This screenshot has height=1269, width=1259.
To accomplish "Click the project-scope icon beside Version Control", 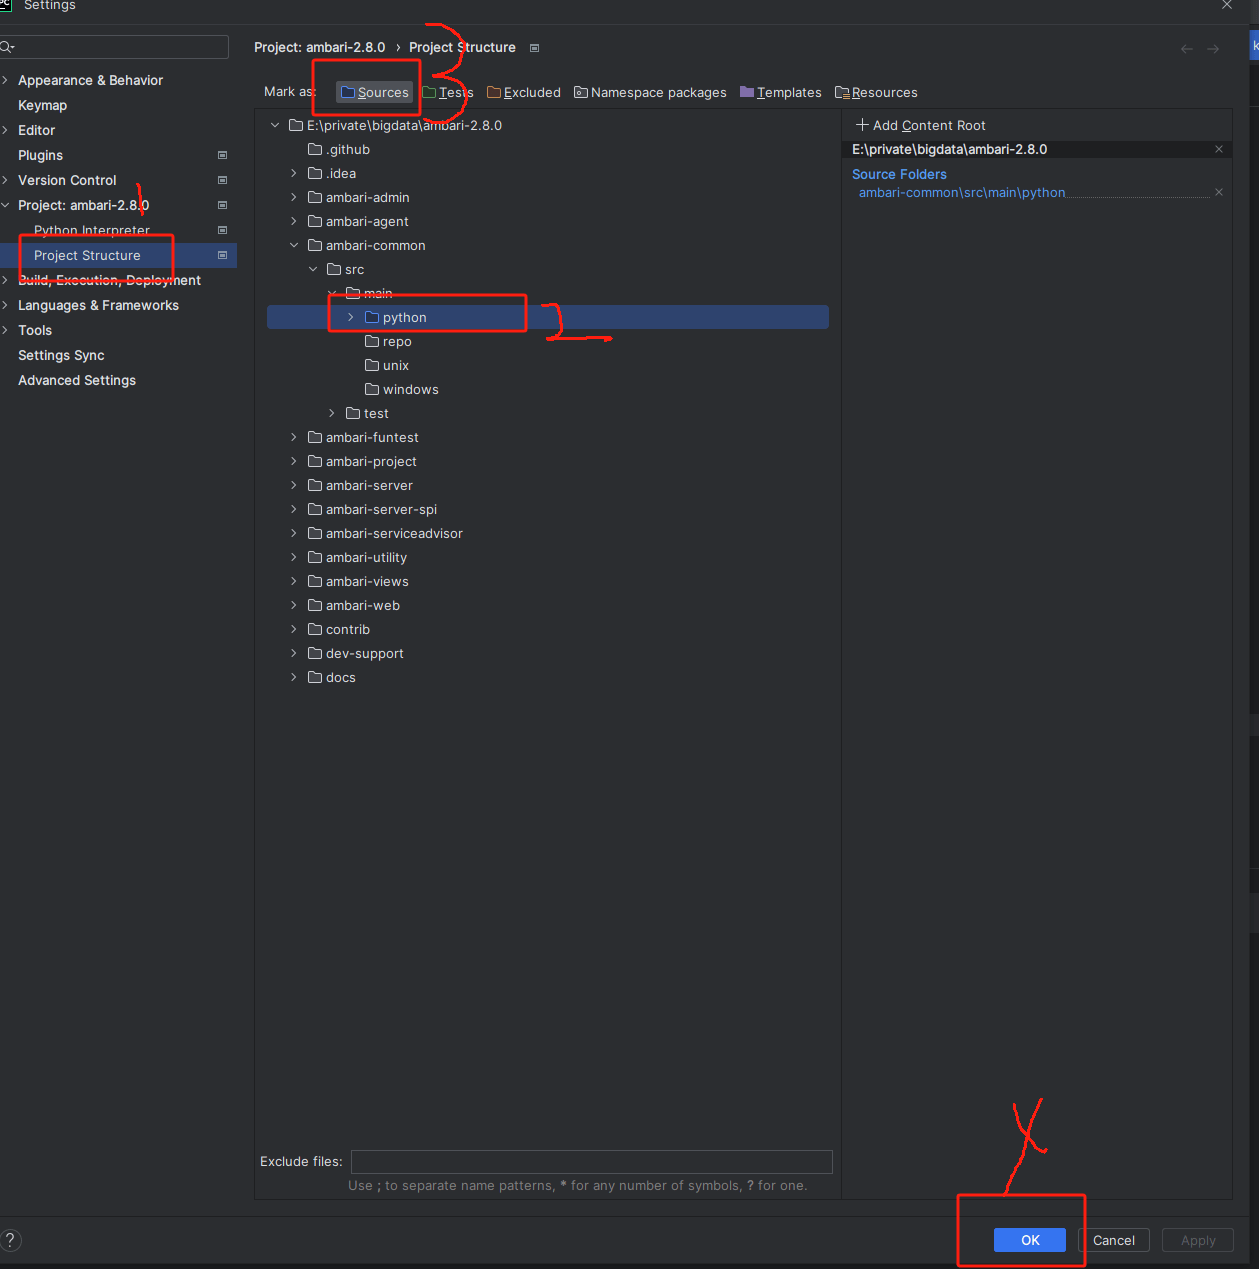I will tap(222, 180).
